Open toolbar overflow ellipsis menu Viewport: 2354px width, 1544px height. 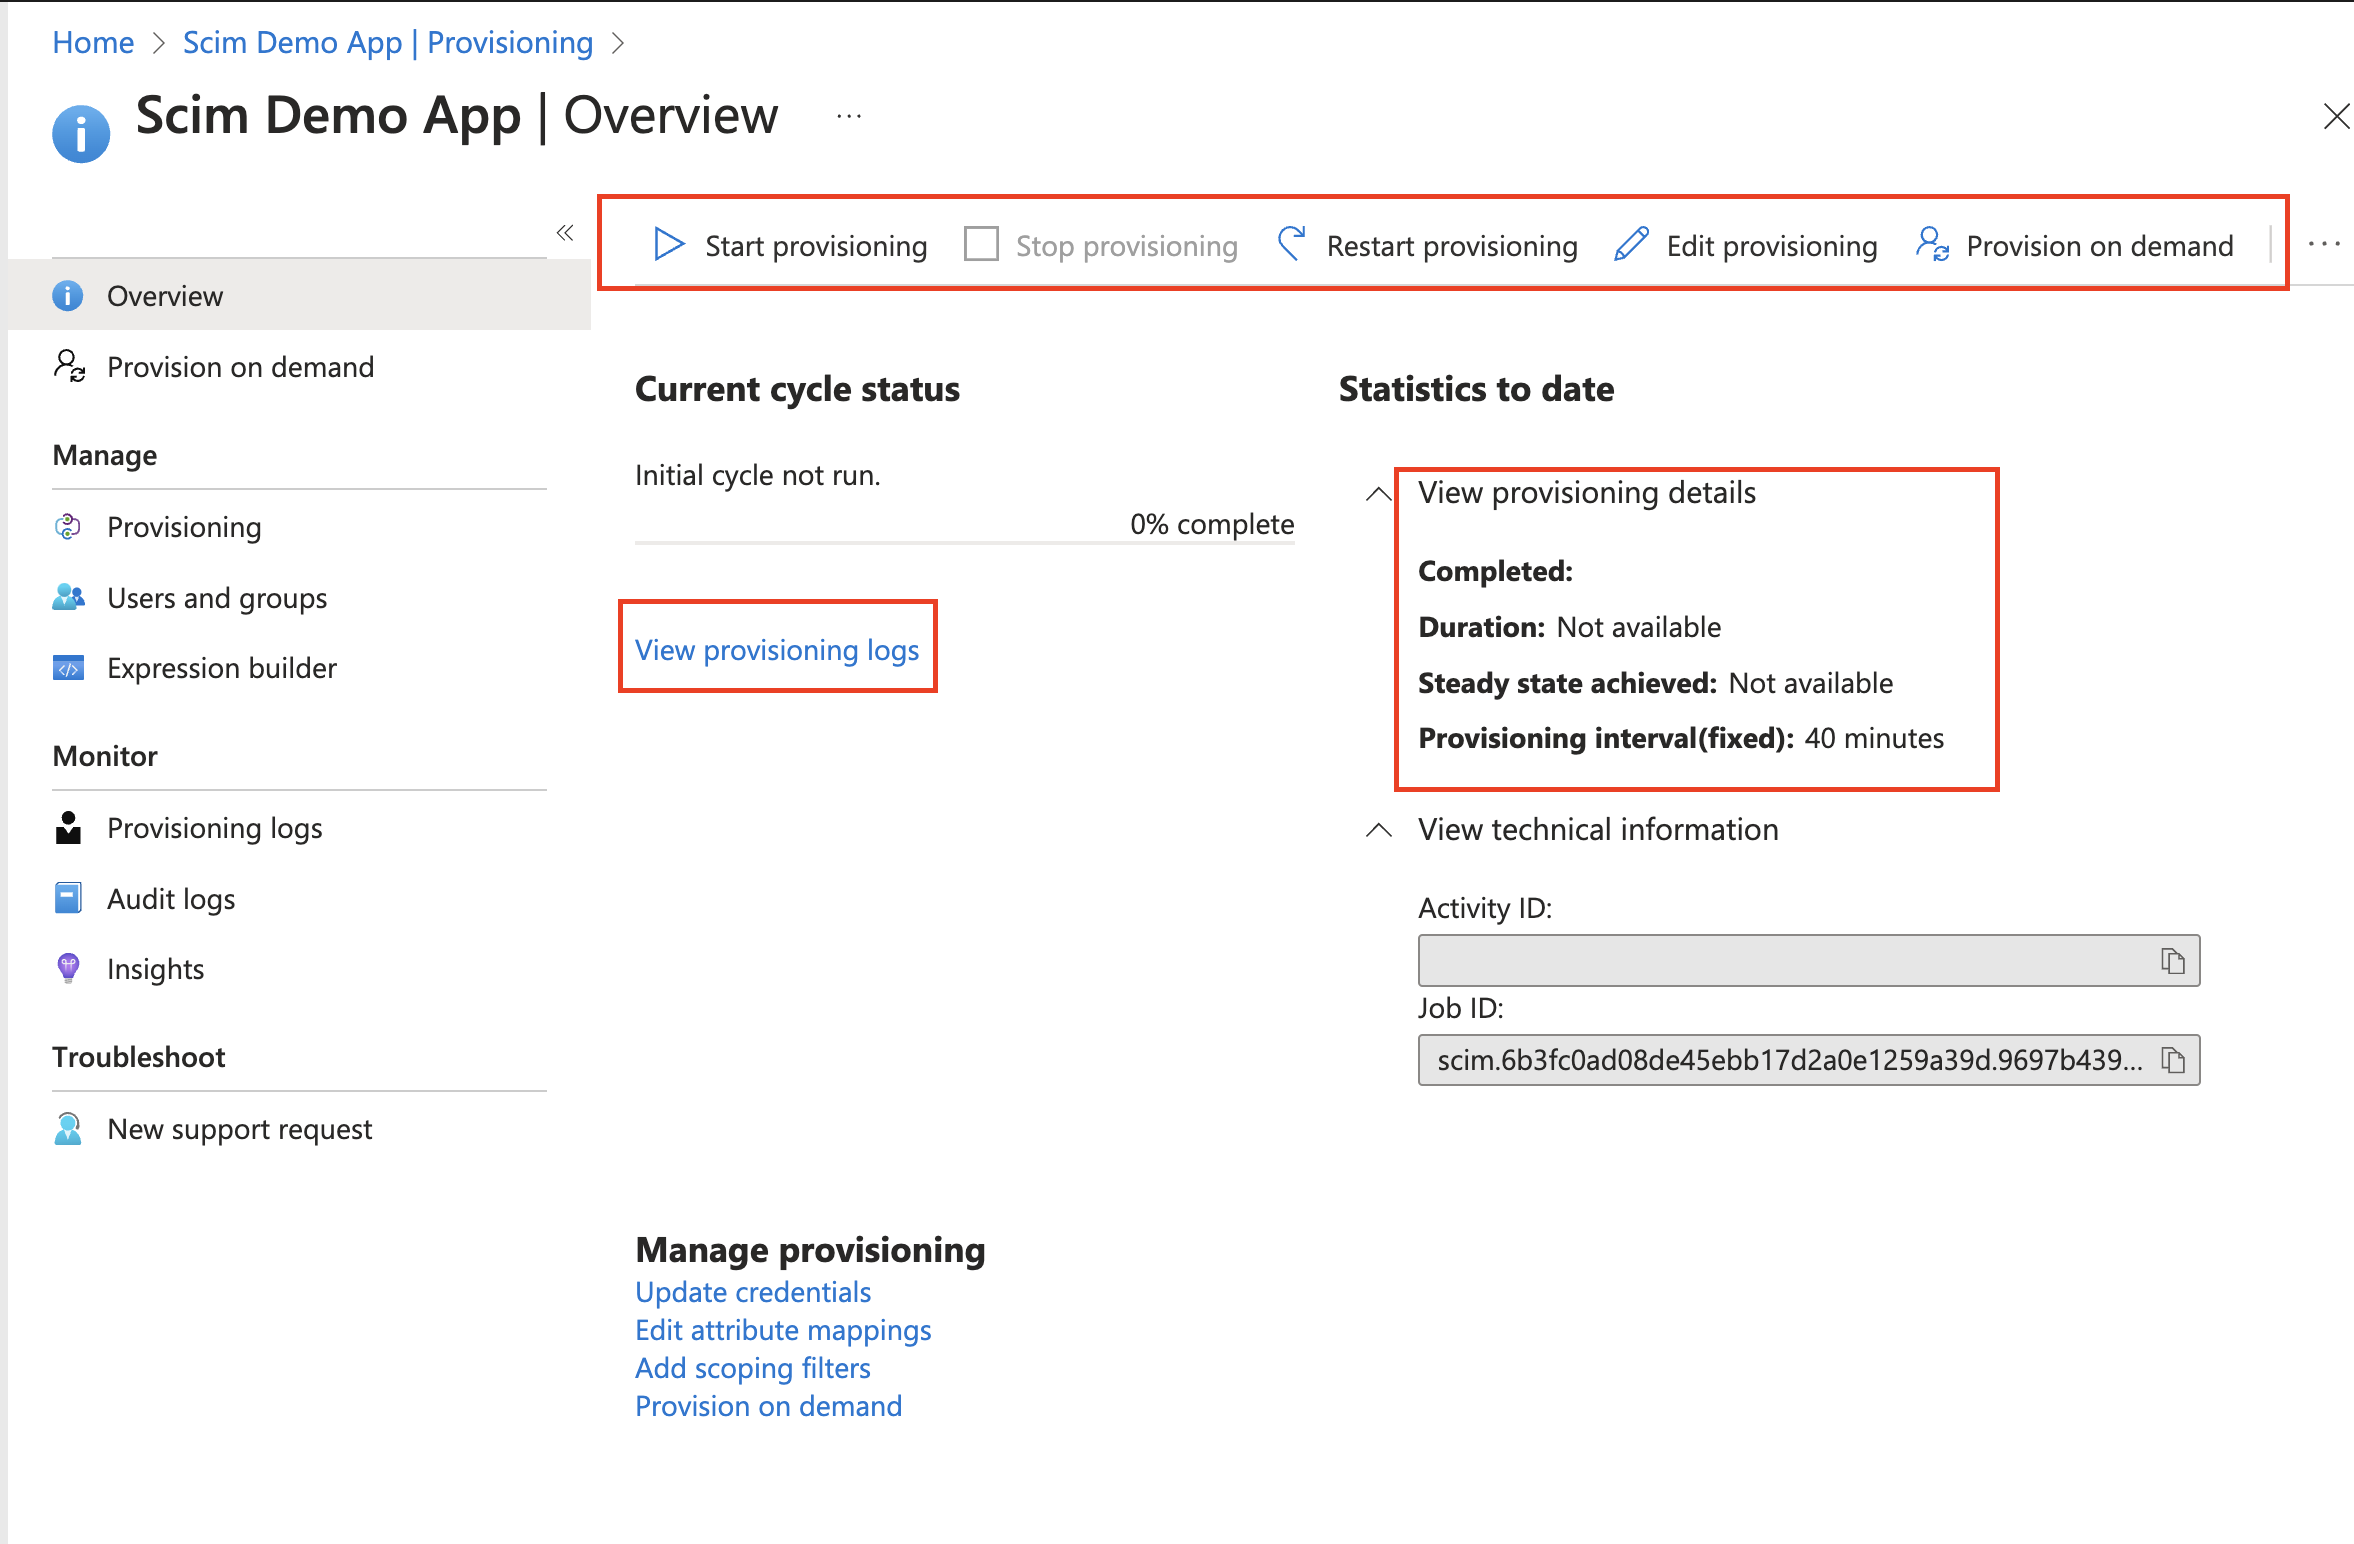[x=2324, y=244]
